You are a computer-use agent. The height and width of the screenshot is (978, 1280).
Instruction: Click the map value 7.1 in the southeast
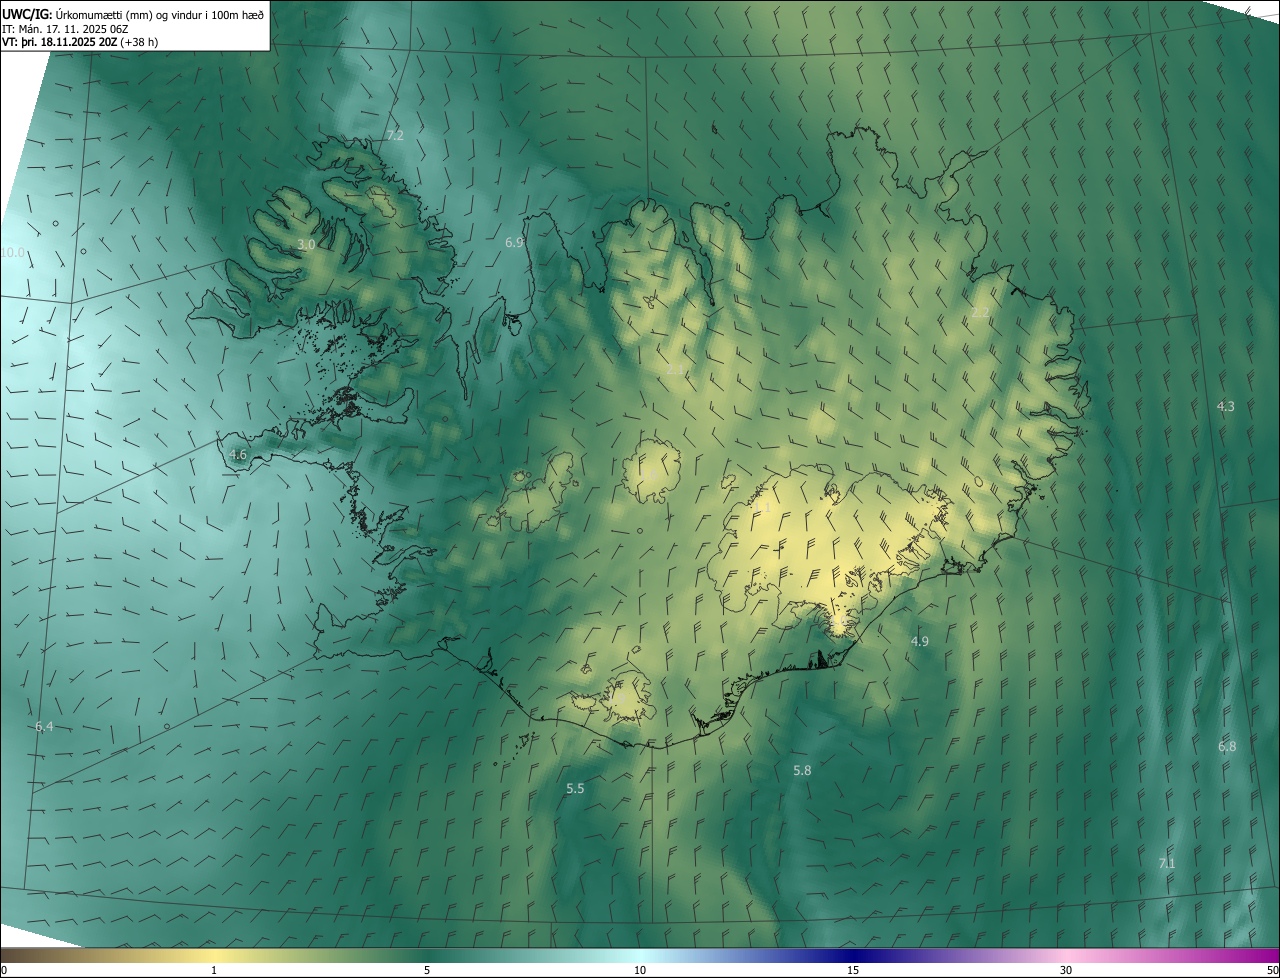1167,863
